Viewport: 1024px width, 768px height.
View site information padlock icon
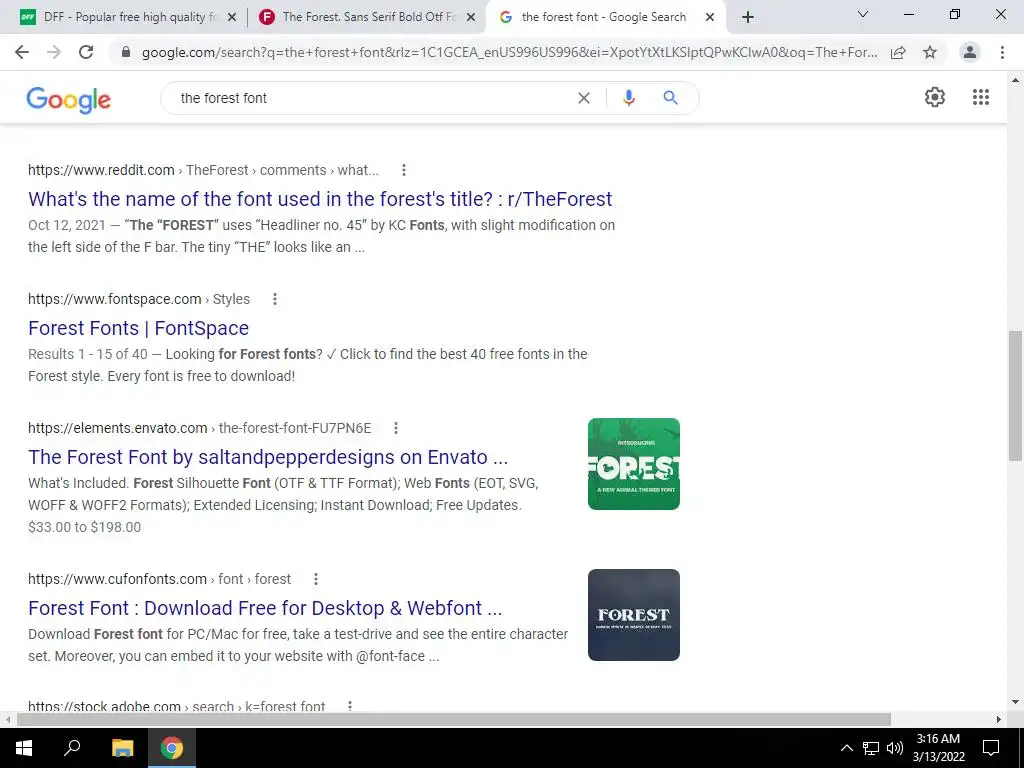point(126,52)
